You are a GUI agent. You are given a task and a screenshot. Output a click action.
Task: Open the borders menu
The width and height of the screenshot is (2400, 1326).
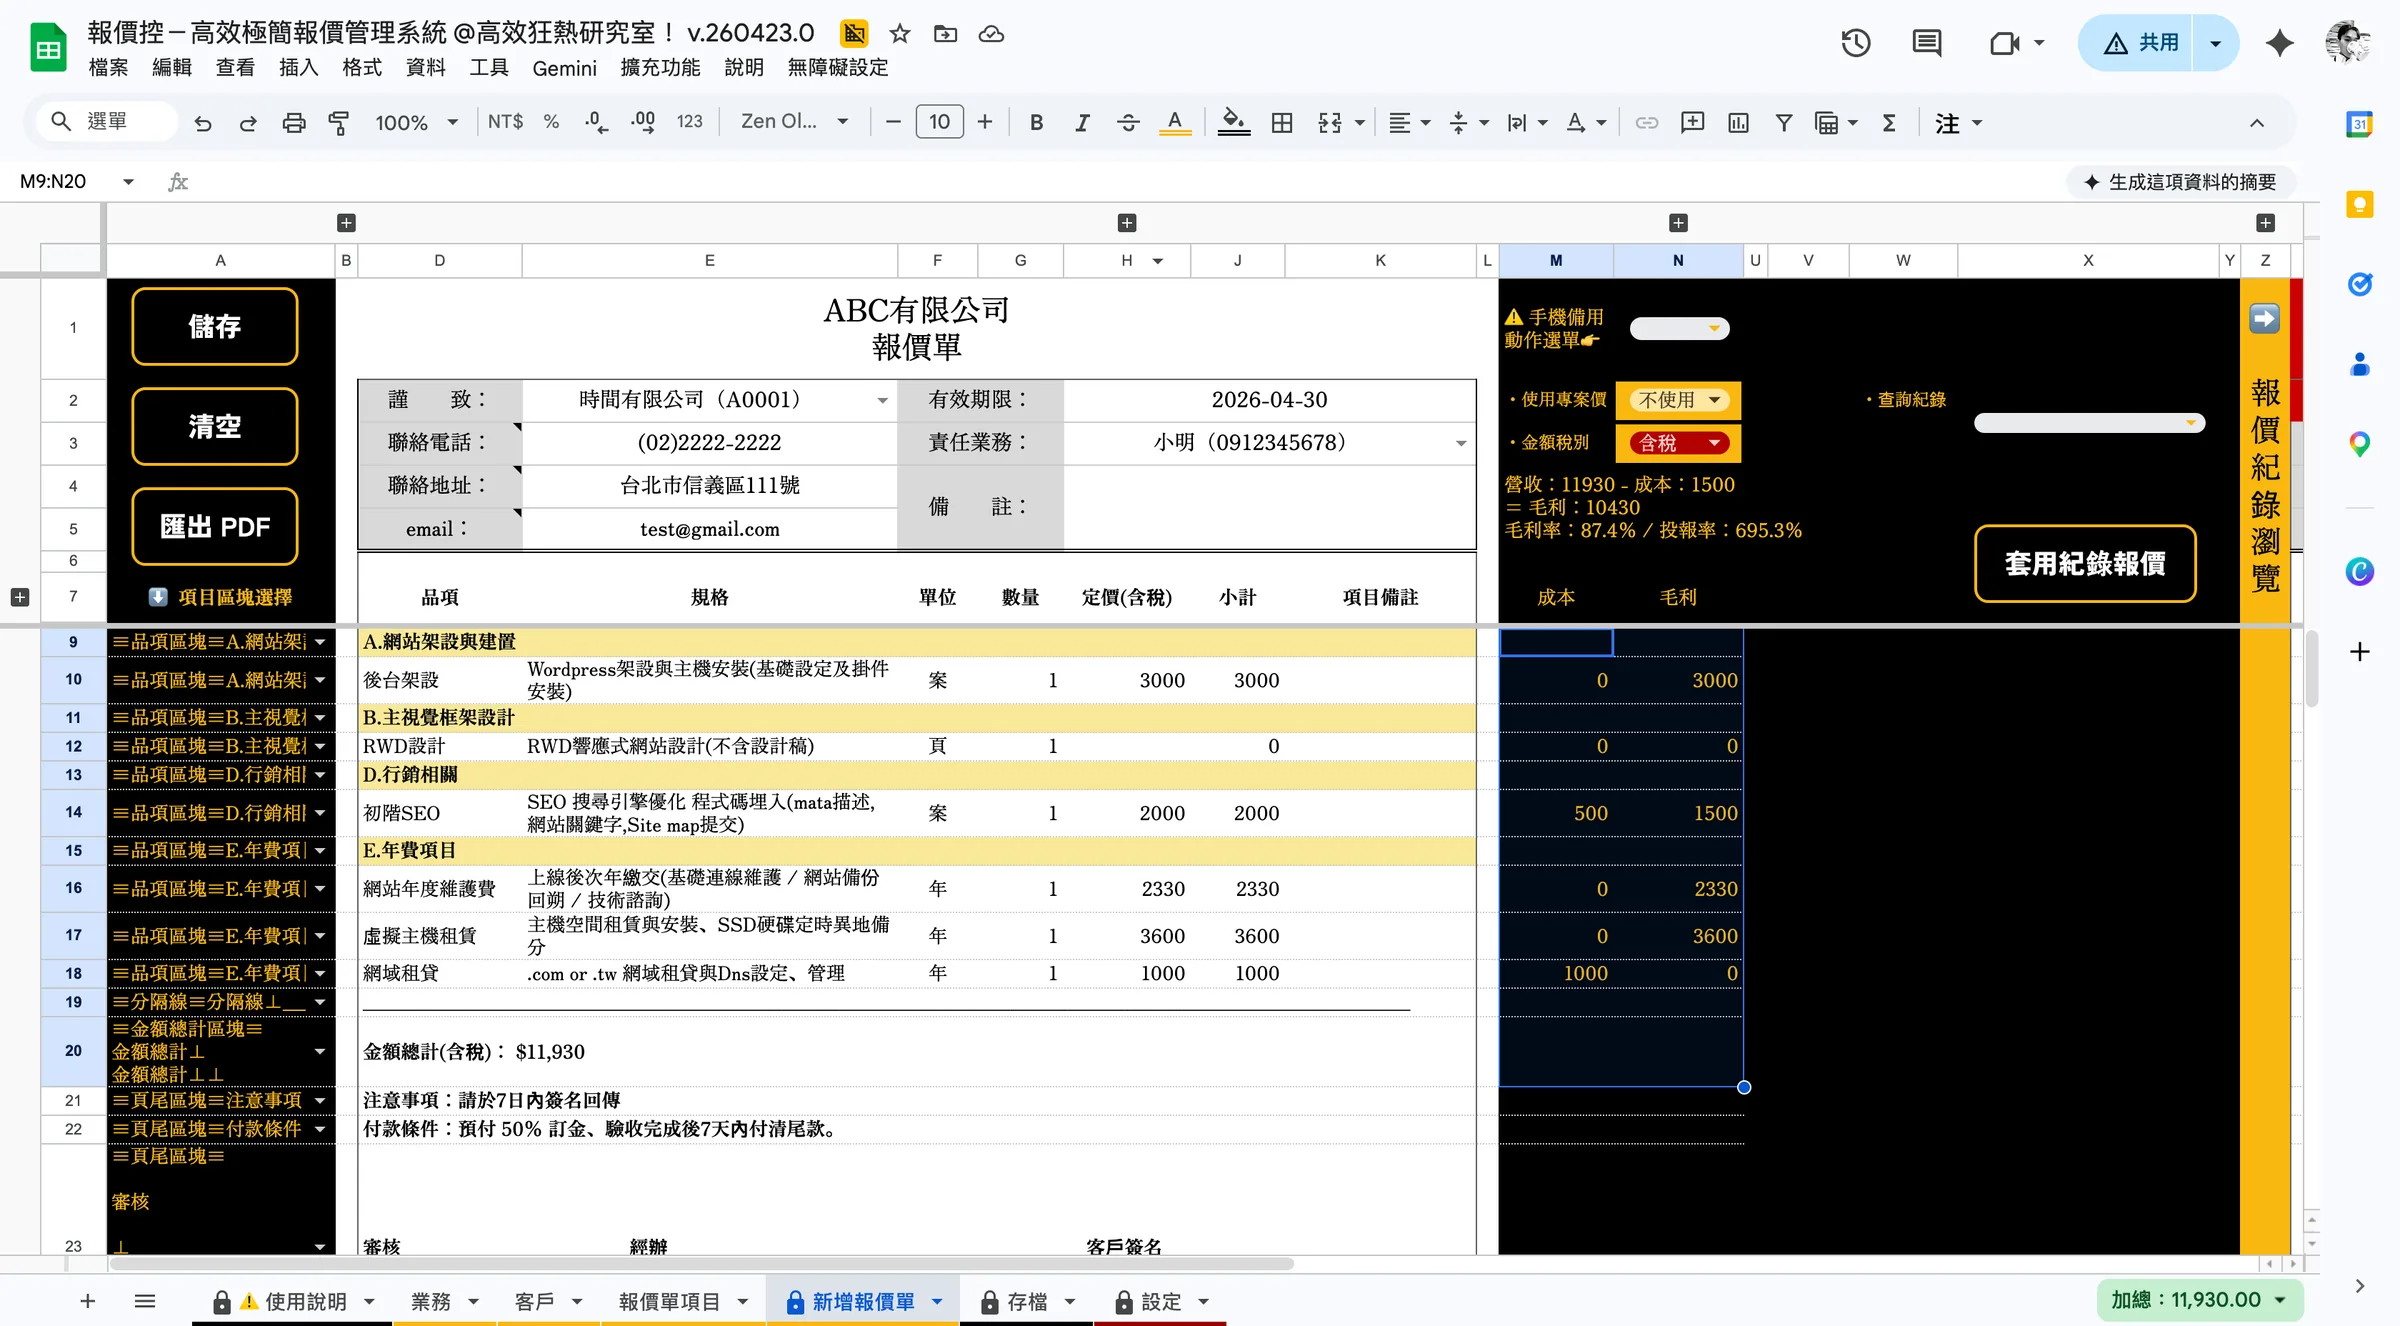1282,122
